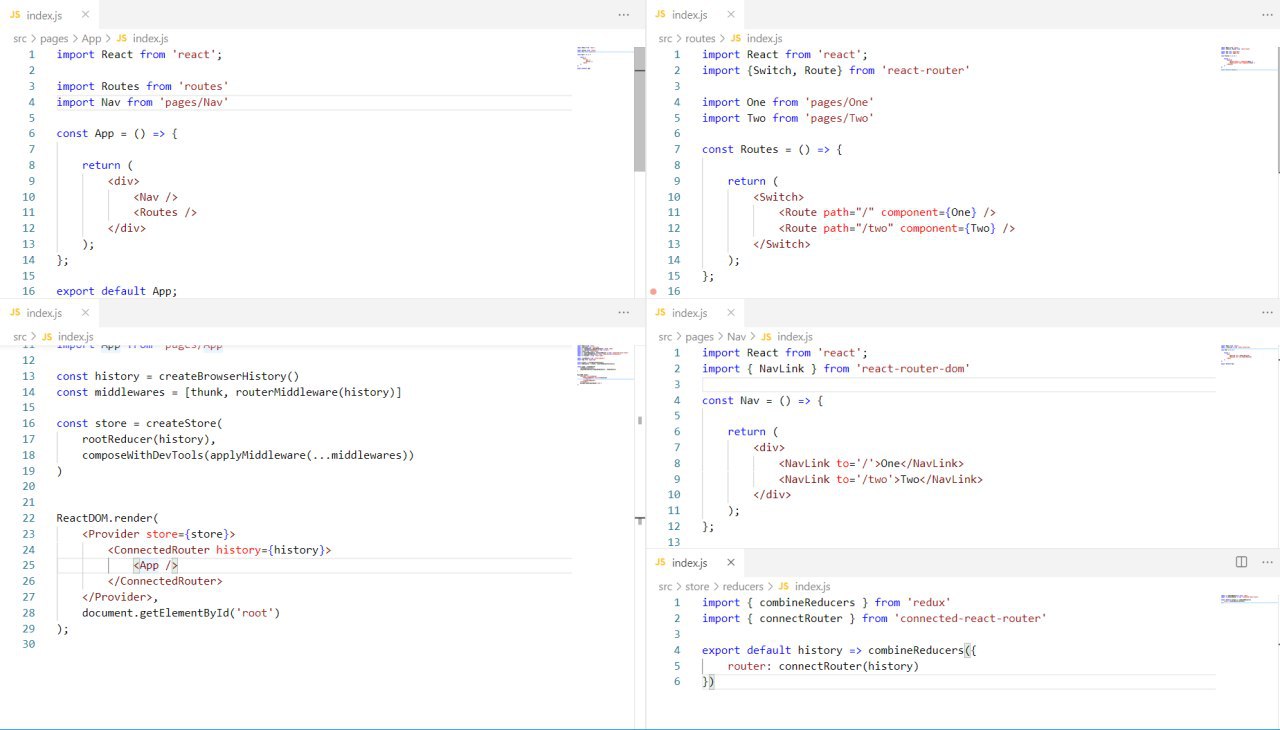This screenshot has width=1280, height=730.
Task: Open 'pages' breadcrumb in the pages/Nav editor
Action: point(699,337)
